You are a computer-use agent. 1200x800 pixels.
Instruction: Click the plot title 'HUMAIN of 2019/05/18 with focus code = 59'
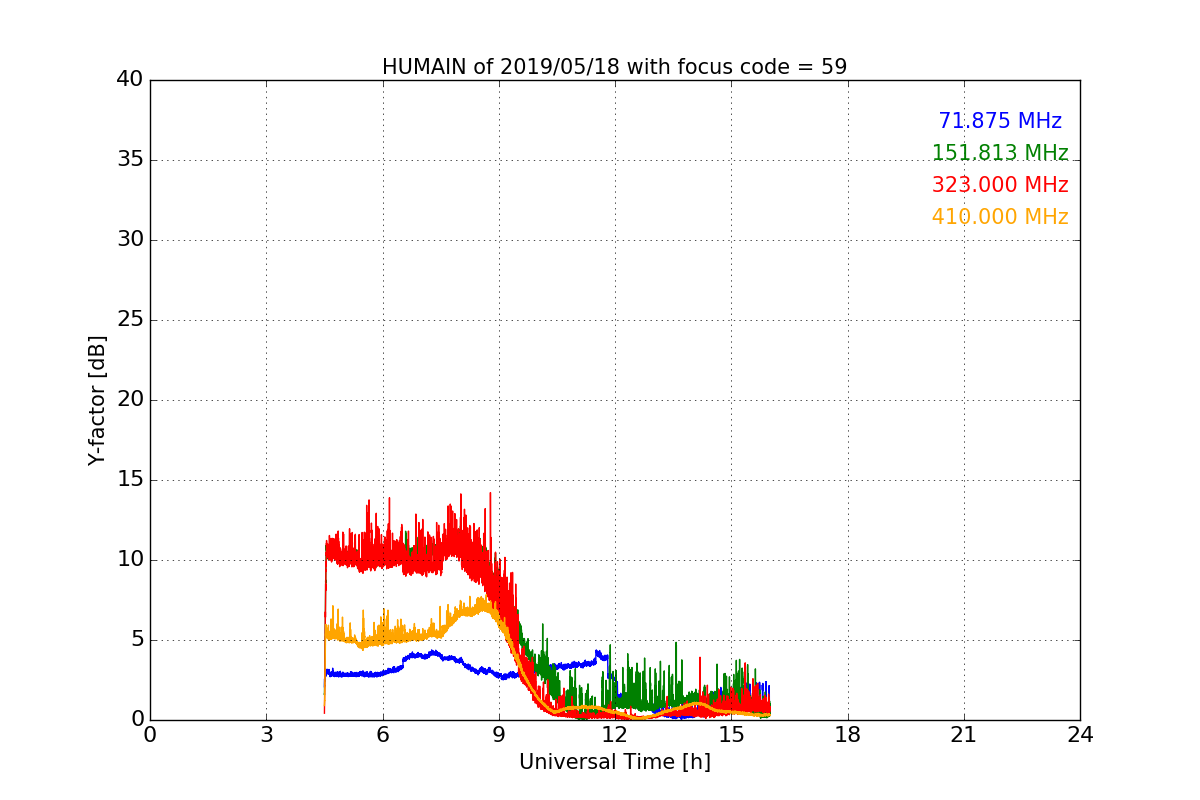point(614,67)
